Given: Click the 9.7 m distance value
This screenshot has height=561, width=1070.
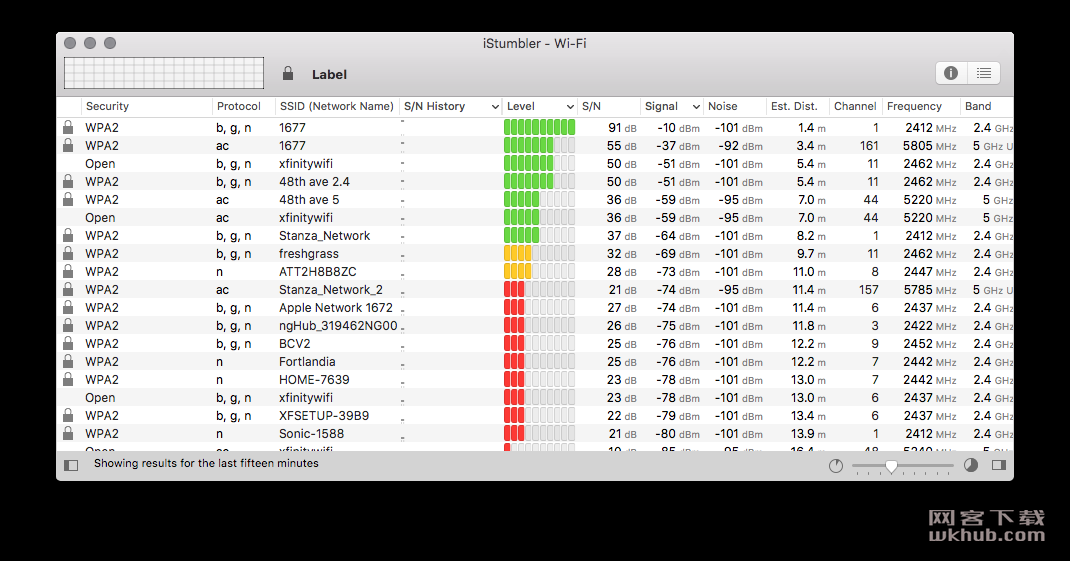Looking at the screenshot, I should pos(811,253).
